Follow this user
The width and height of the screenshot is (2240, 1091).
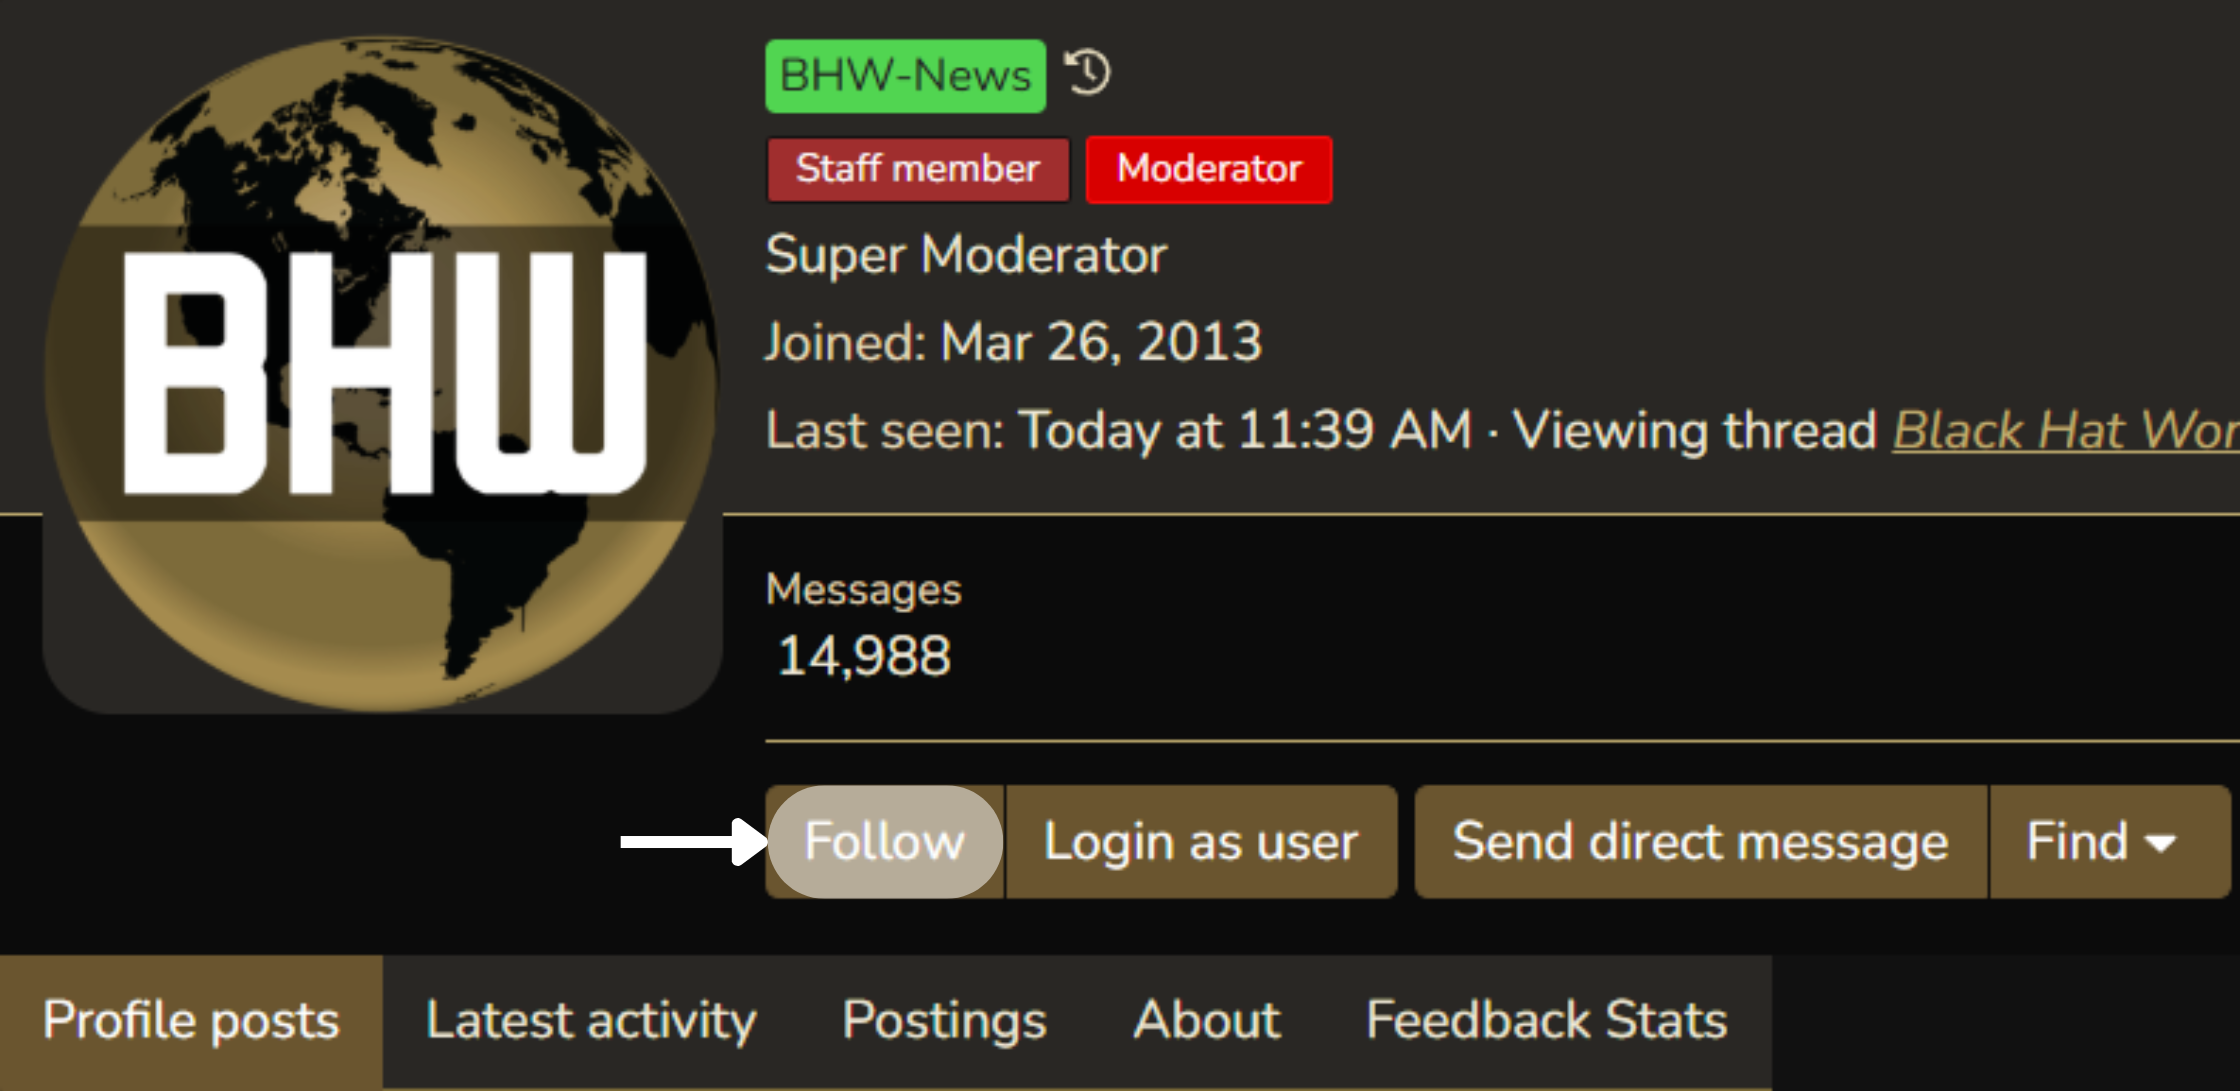tap(885, 841)
